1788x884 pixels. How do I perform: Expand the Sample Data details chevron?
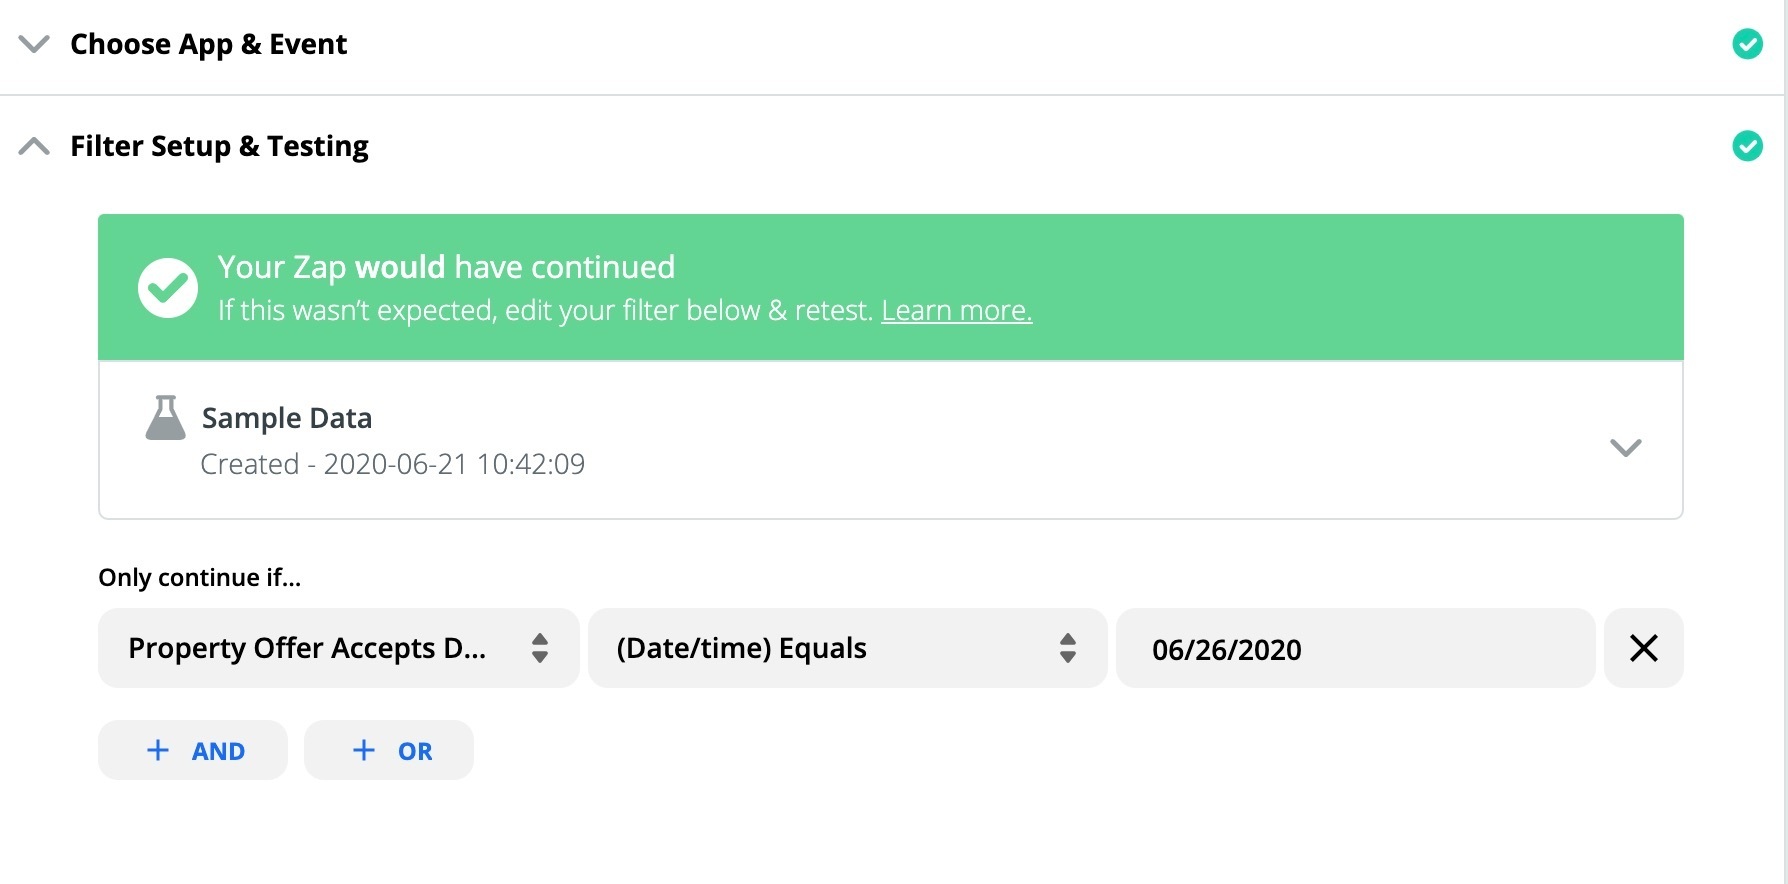tap(1625, 447)
